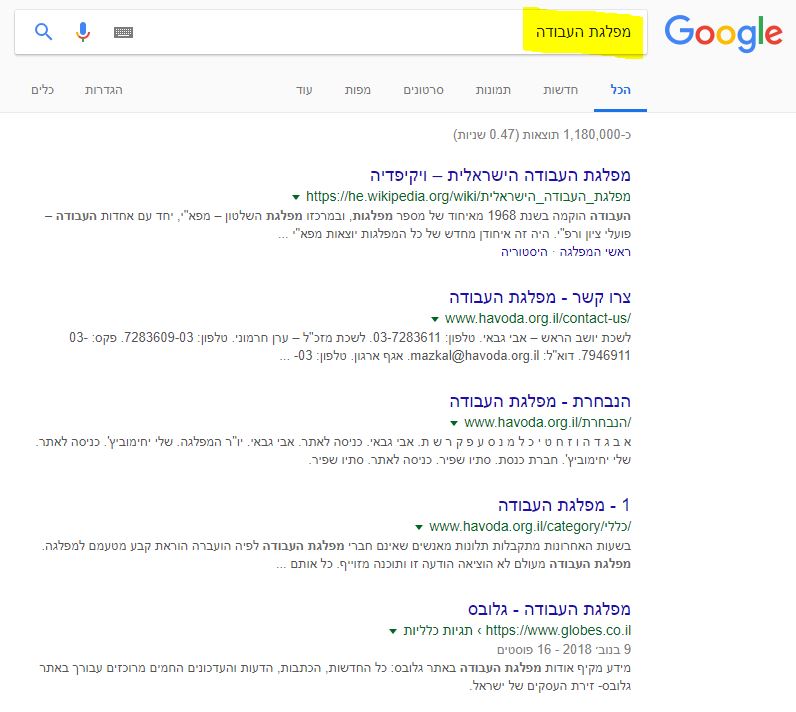The width and height of the screenshot is (796, 712).
Task: Expand dropdown arrow beside havoda.org.il/contact-us/
Action: click(435, 319)
